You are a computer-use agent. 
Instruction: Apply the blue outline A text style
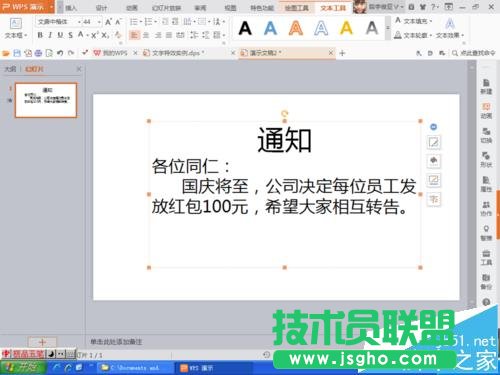[321, 28]
